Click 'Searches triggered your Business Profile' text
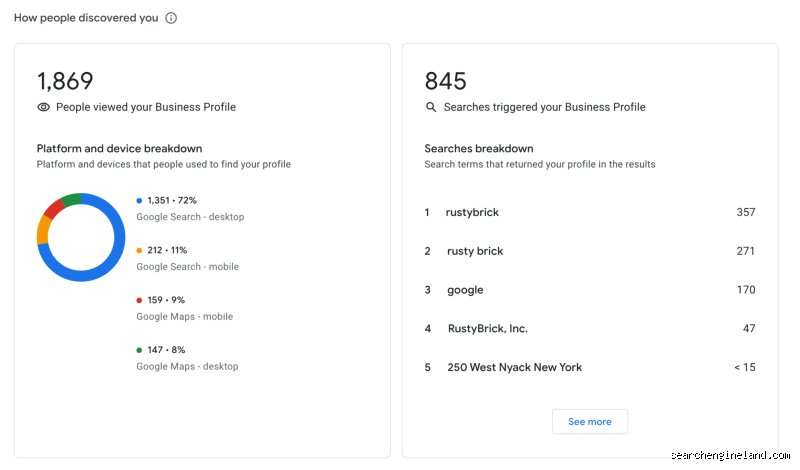Screen dimensions: 800x470 (x=544, y=107)
